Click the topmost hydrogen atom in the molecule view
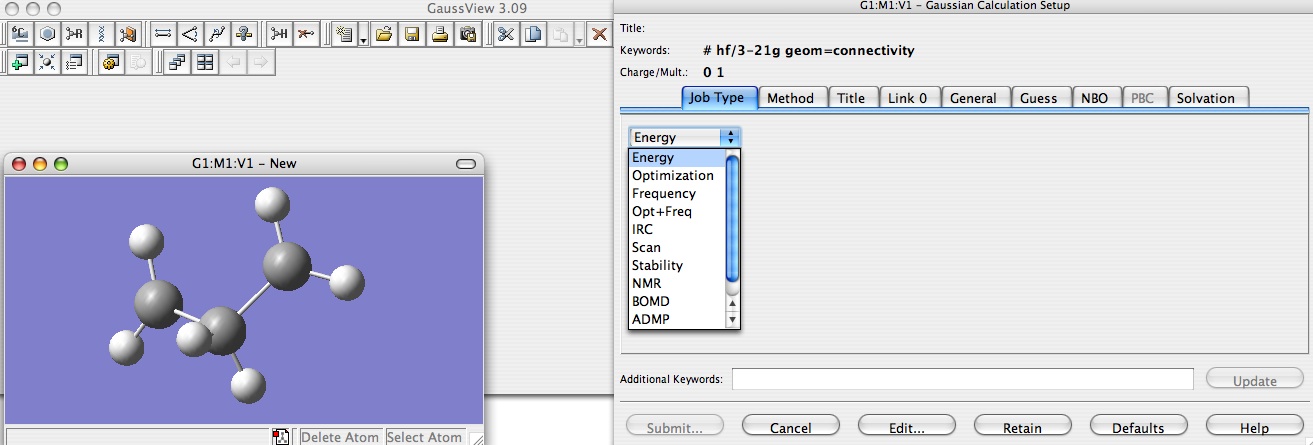The height and width of the screenshot is (445, 1313). pos(272,205)
